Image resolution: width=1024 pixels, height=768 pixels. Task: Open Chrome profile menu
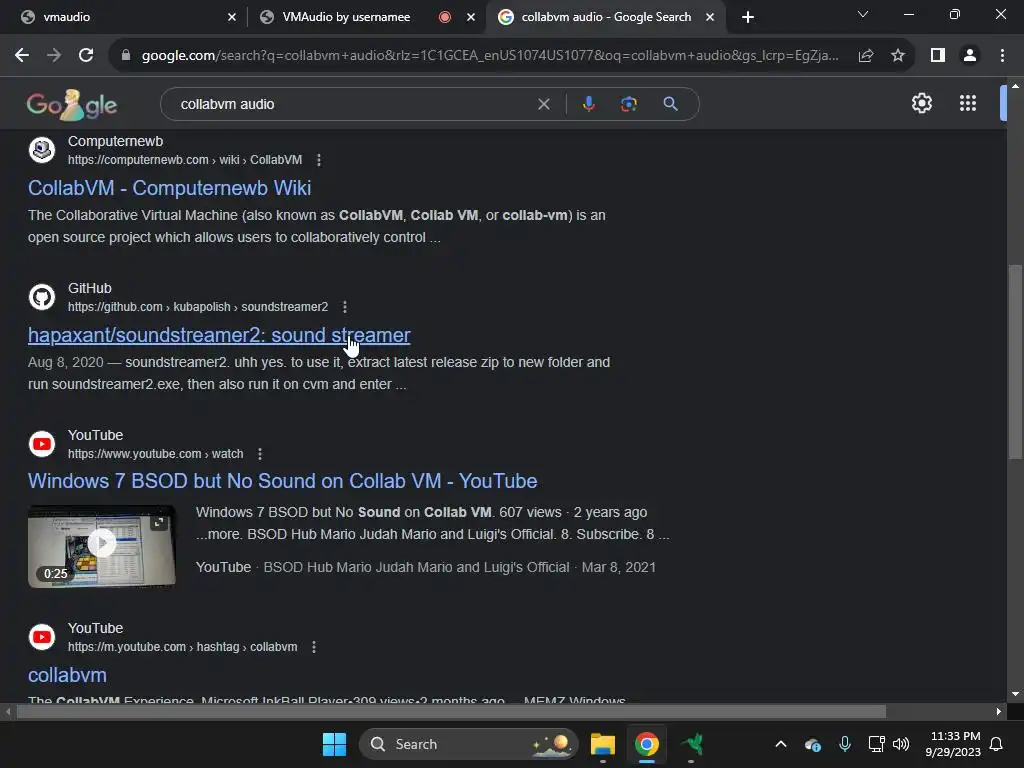(970, 56)
